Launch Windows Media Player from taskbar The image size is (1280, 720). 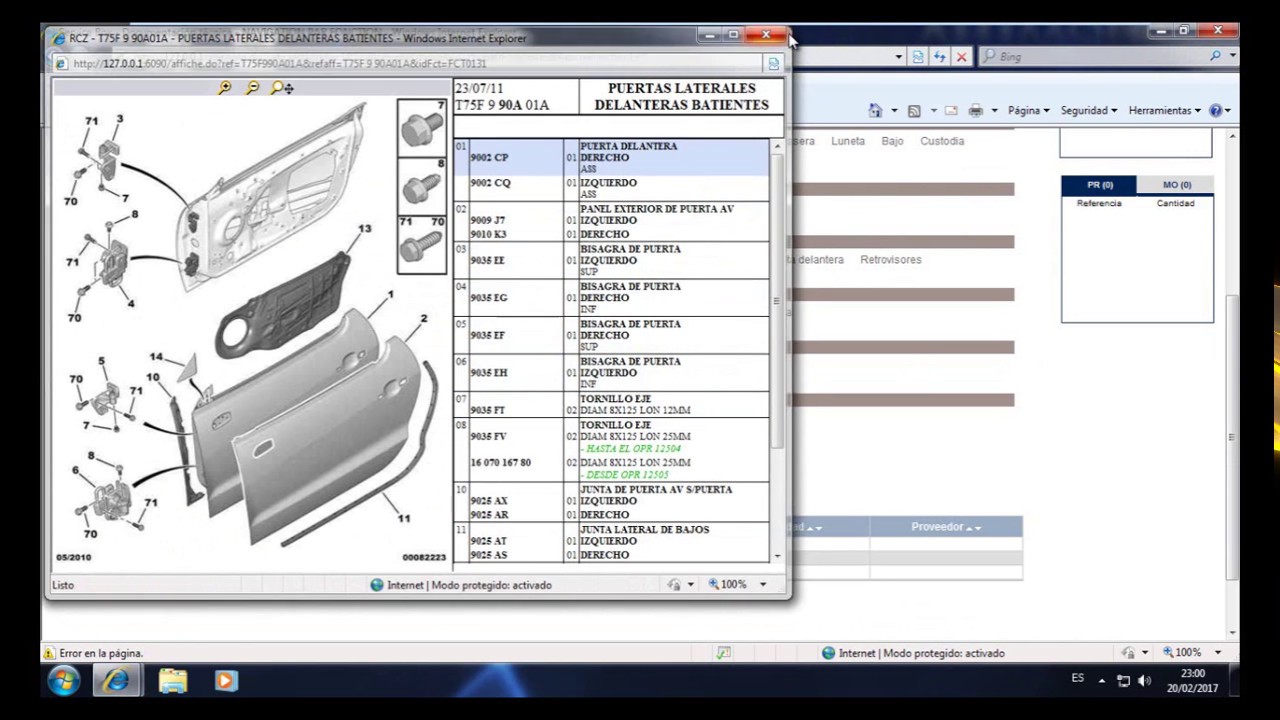pyautogui.click(x=226, y=681)
